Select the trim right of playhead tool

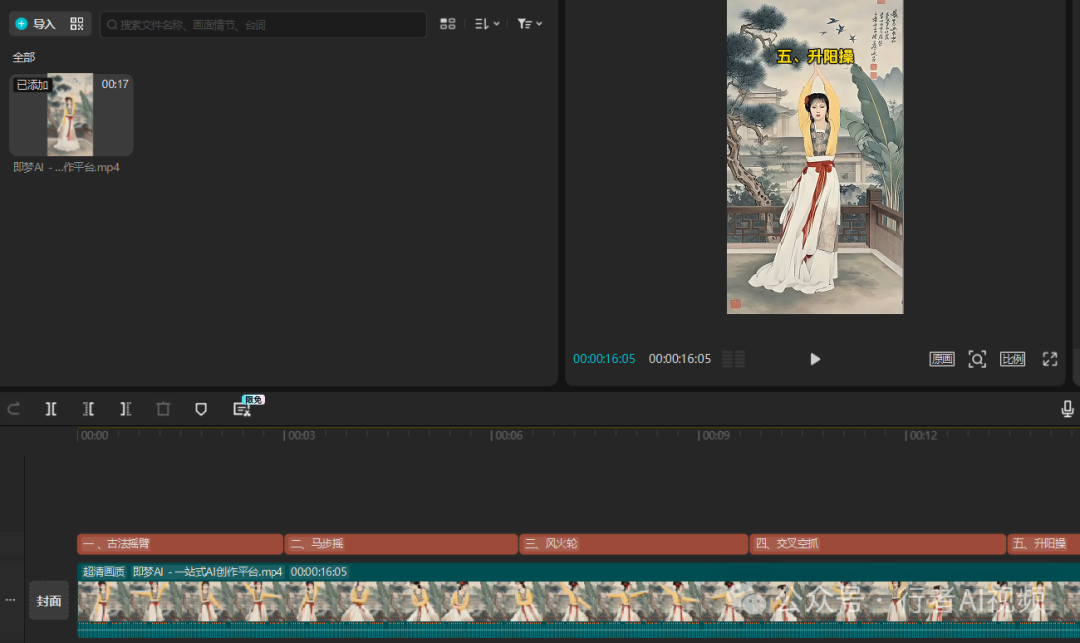coord(125,409)
